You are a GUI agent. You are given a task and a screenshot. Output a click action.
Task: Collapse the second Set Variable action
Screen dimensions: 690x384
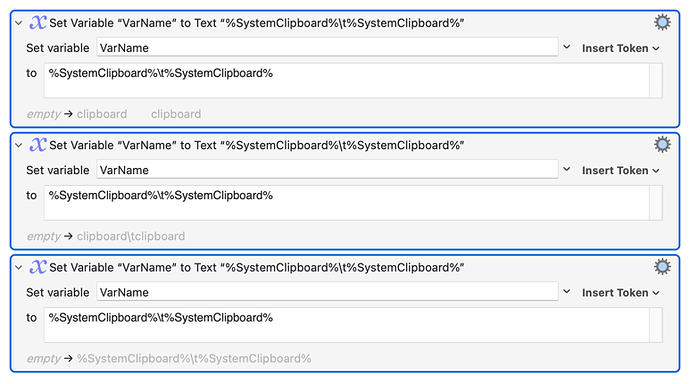click(x=18, y=145)
